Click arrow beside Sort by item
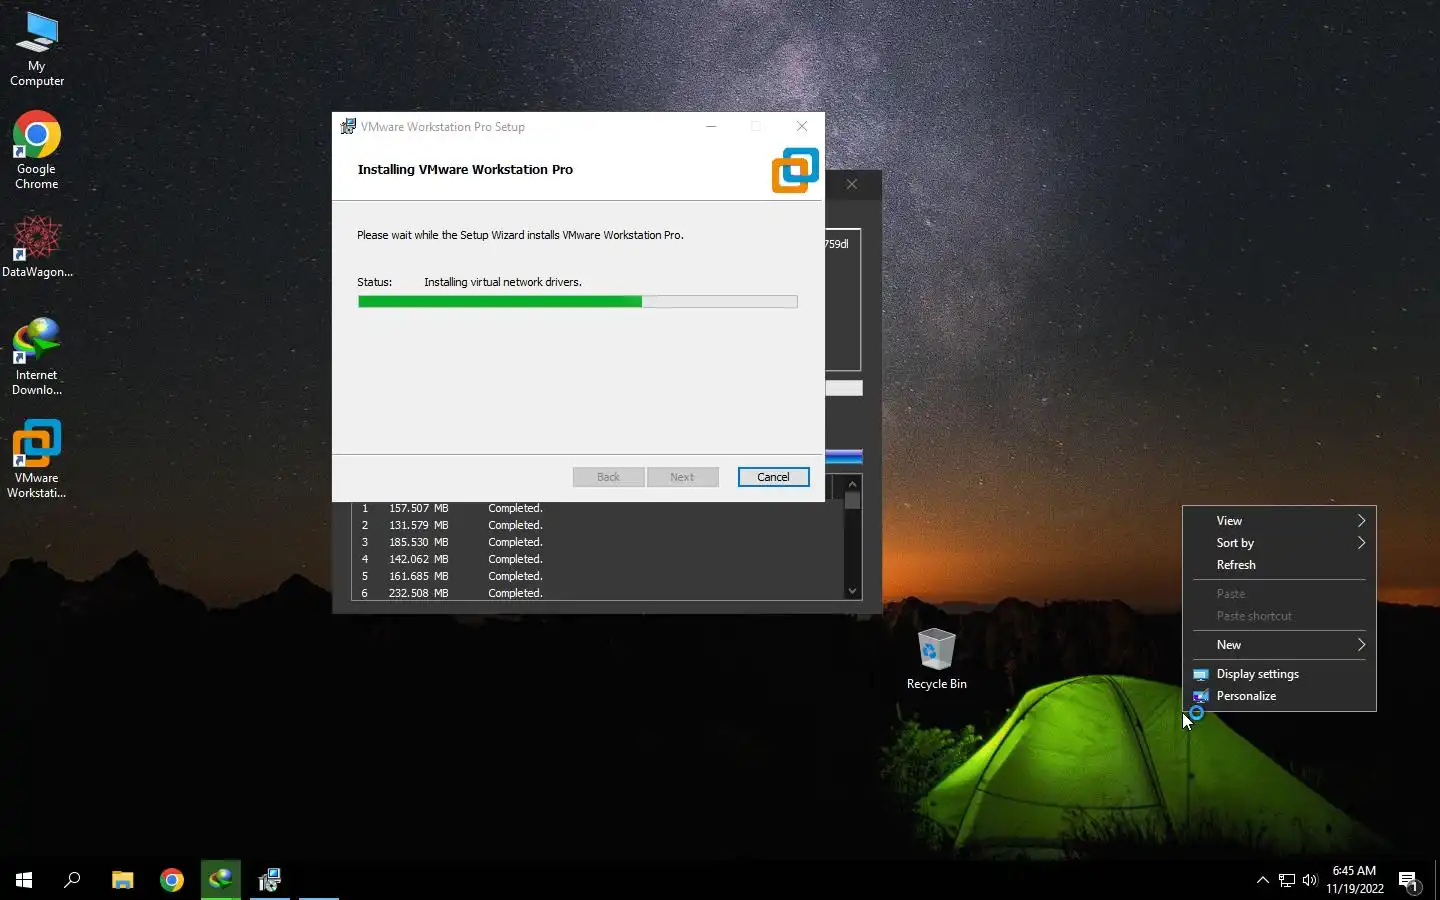The width and height of the screenshot is (1440, 900). tap(1361, 543)
